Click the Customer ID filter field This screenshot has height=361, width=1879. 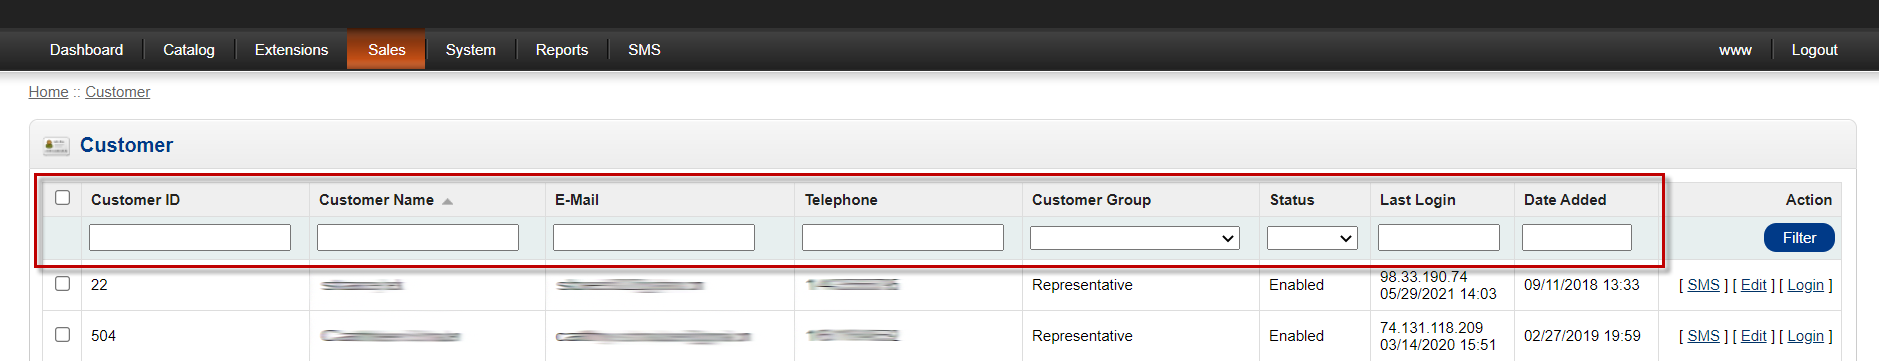[190, 237]
